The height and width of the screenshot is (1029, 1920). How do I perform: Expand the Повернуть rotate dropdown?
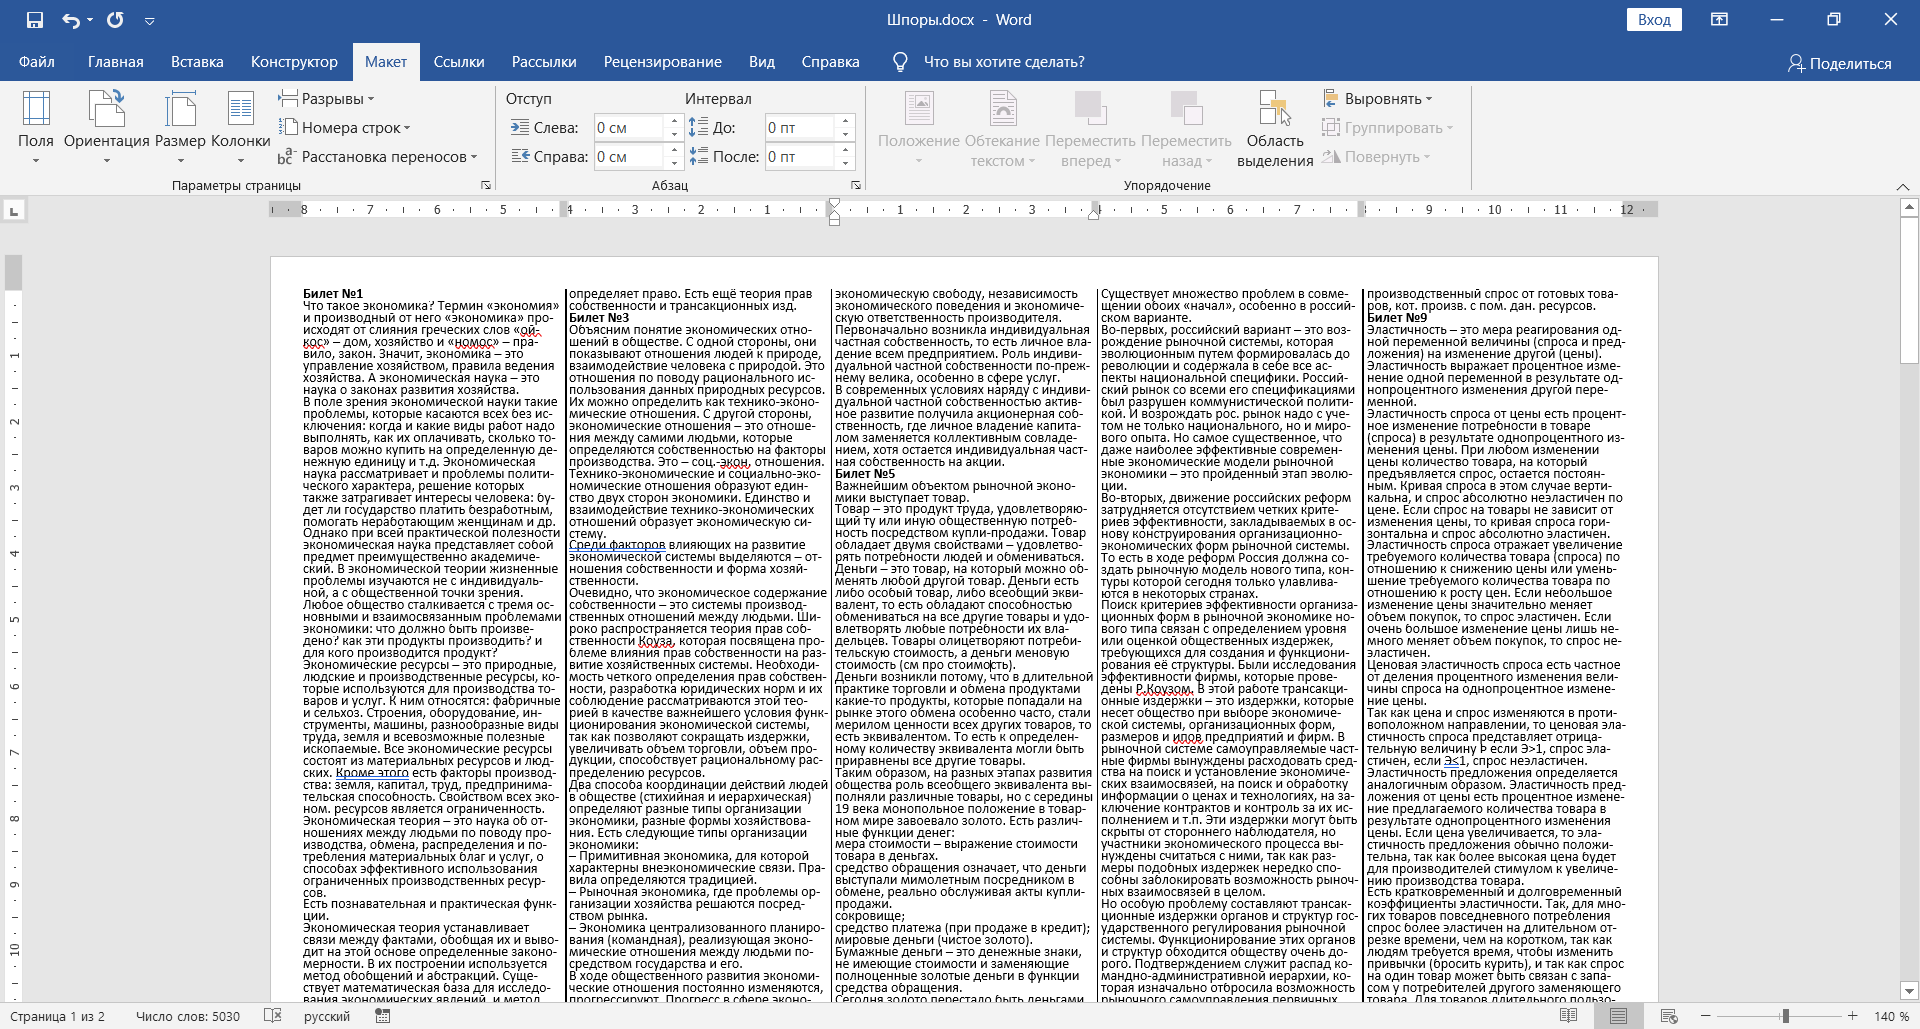tap(1376, 157)
